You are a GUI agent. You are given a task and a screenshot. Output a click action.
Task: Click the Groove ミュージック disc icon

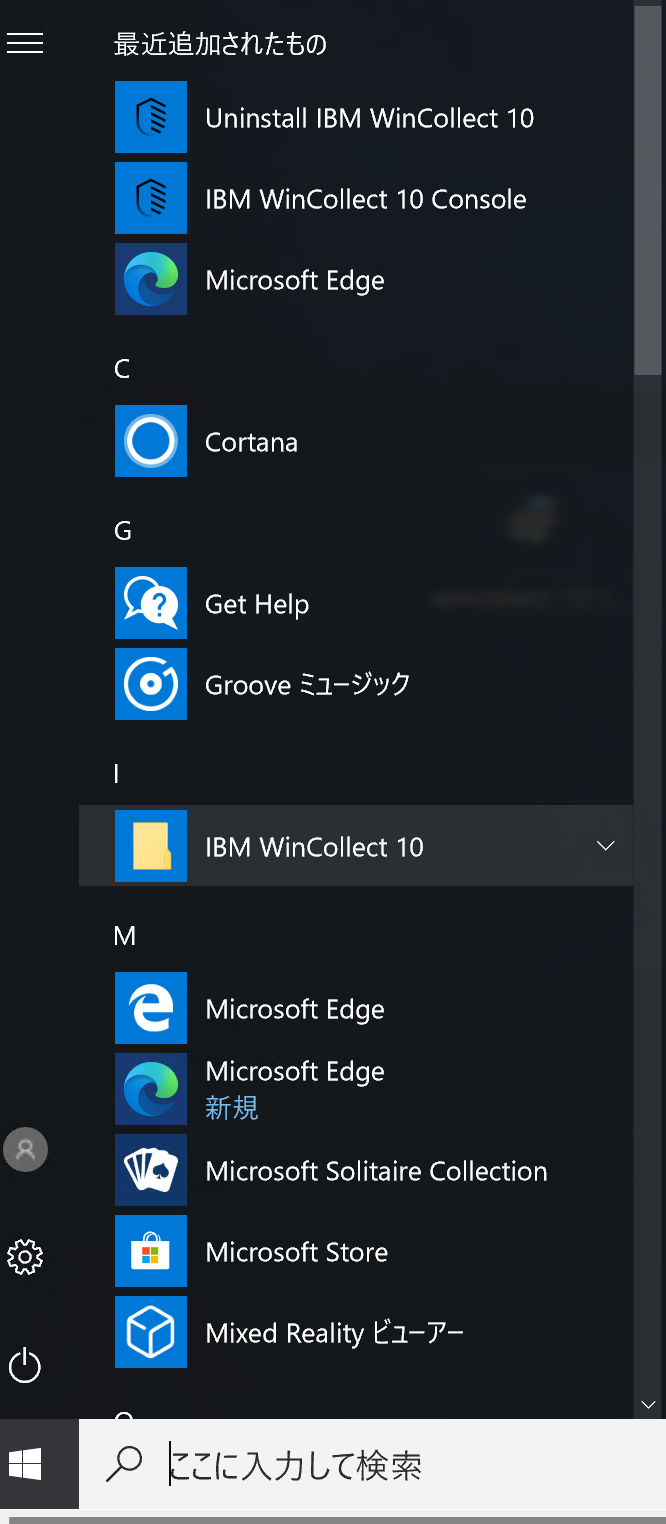(x=151, y=684)
